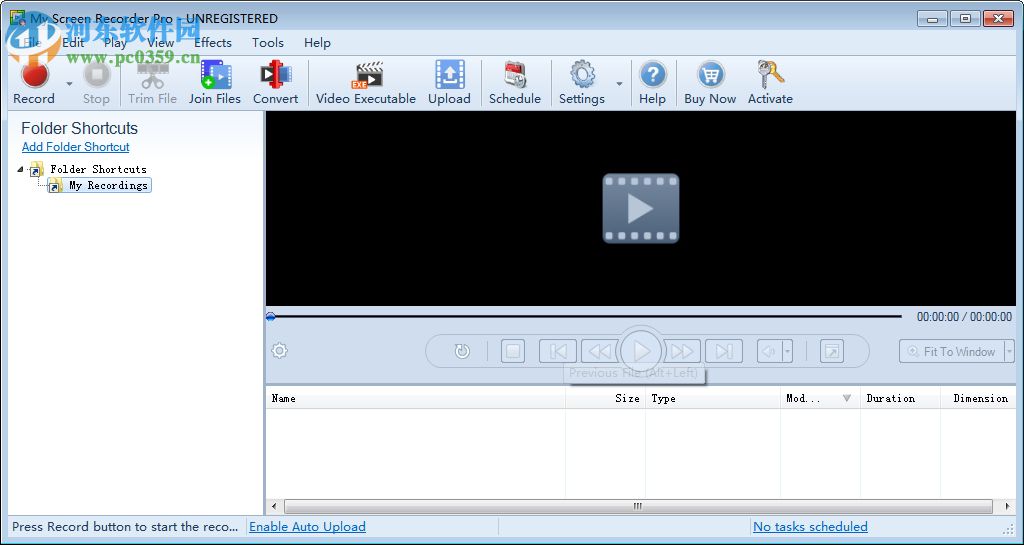Create a Video Executable
Image resolution: width=1024 pixels, height=545 pixels.
tap(366, 83)
